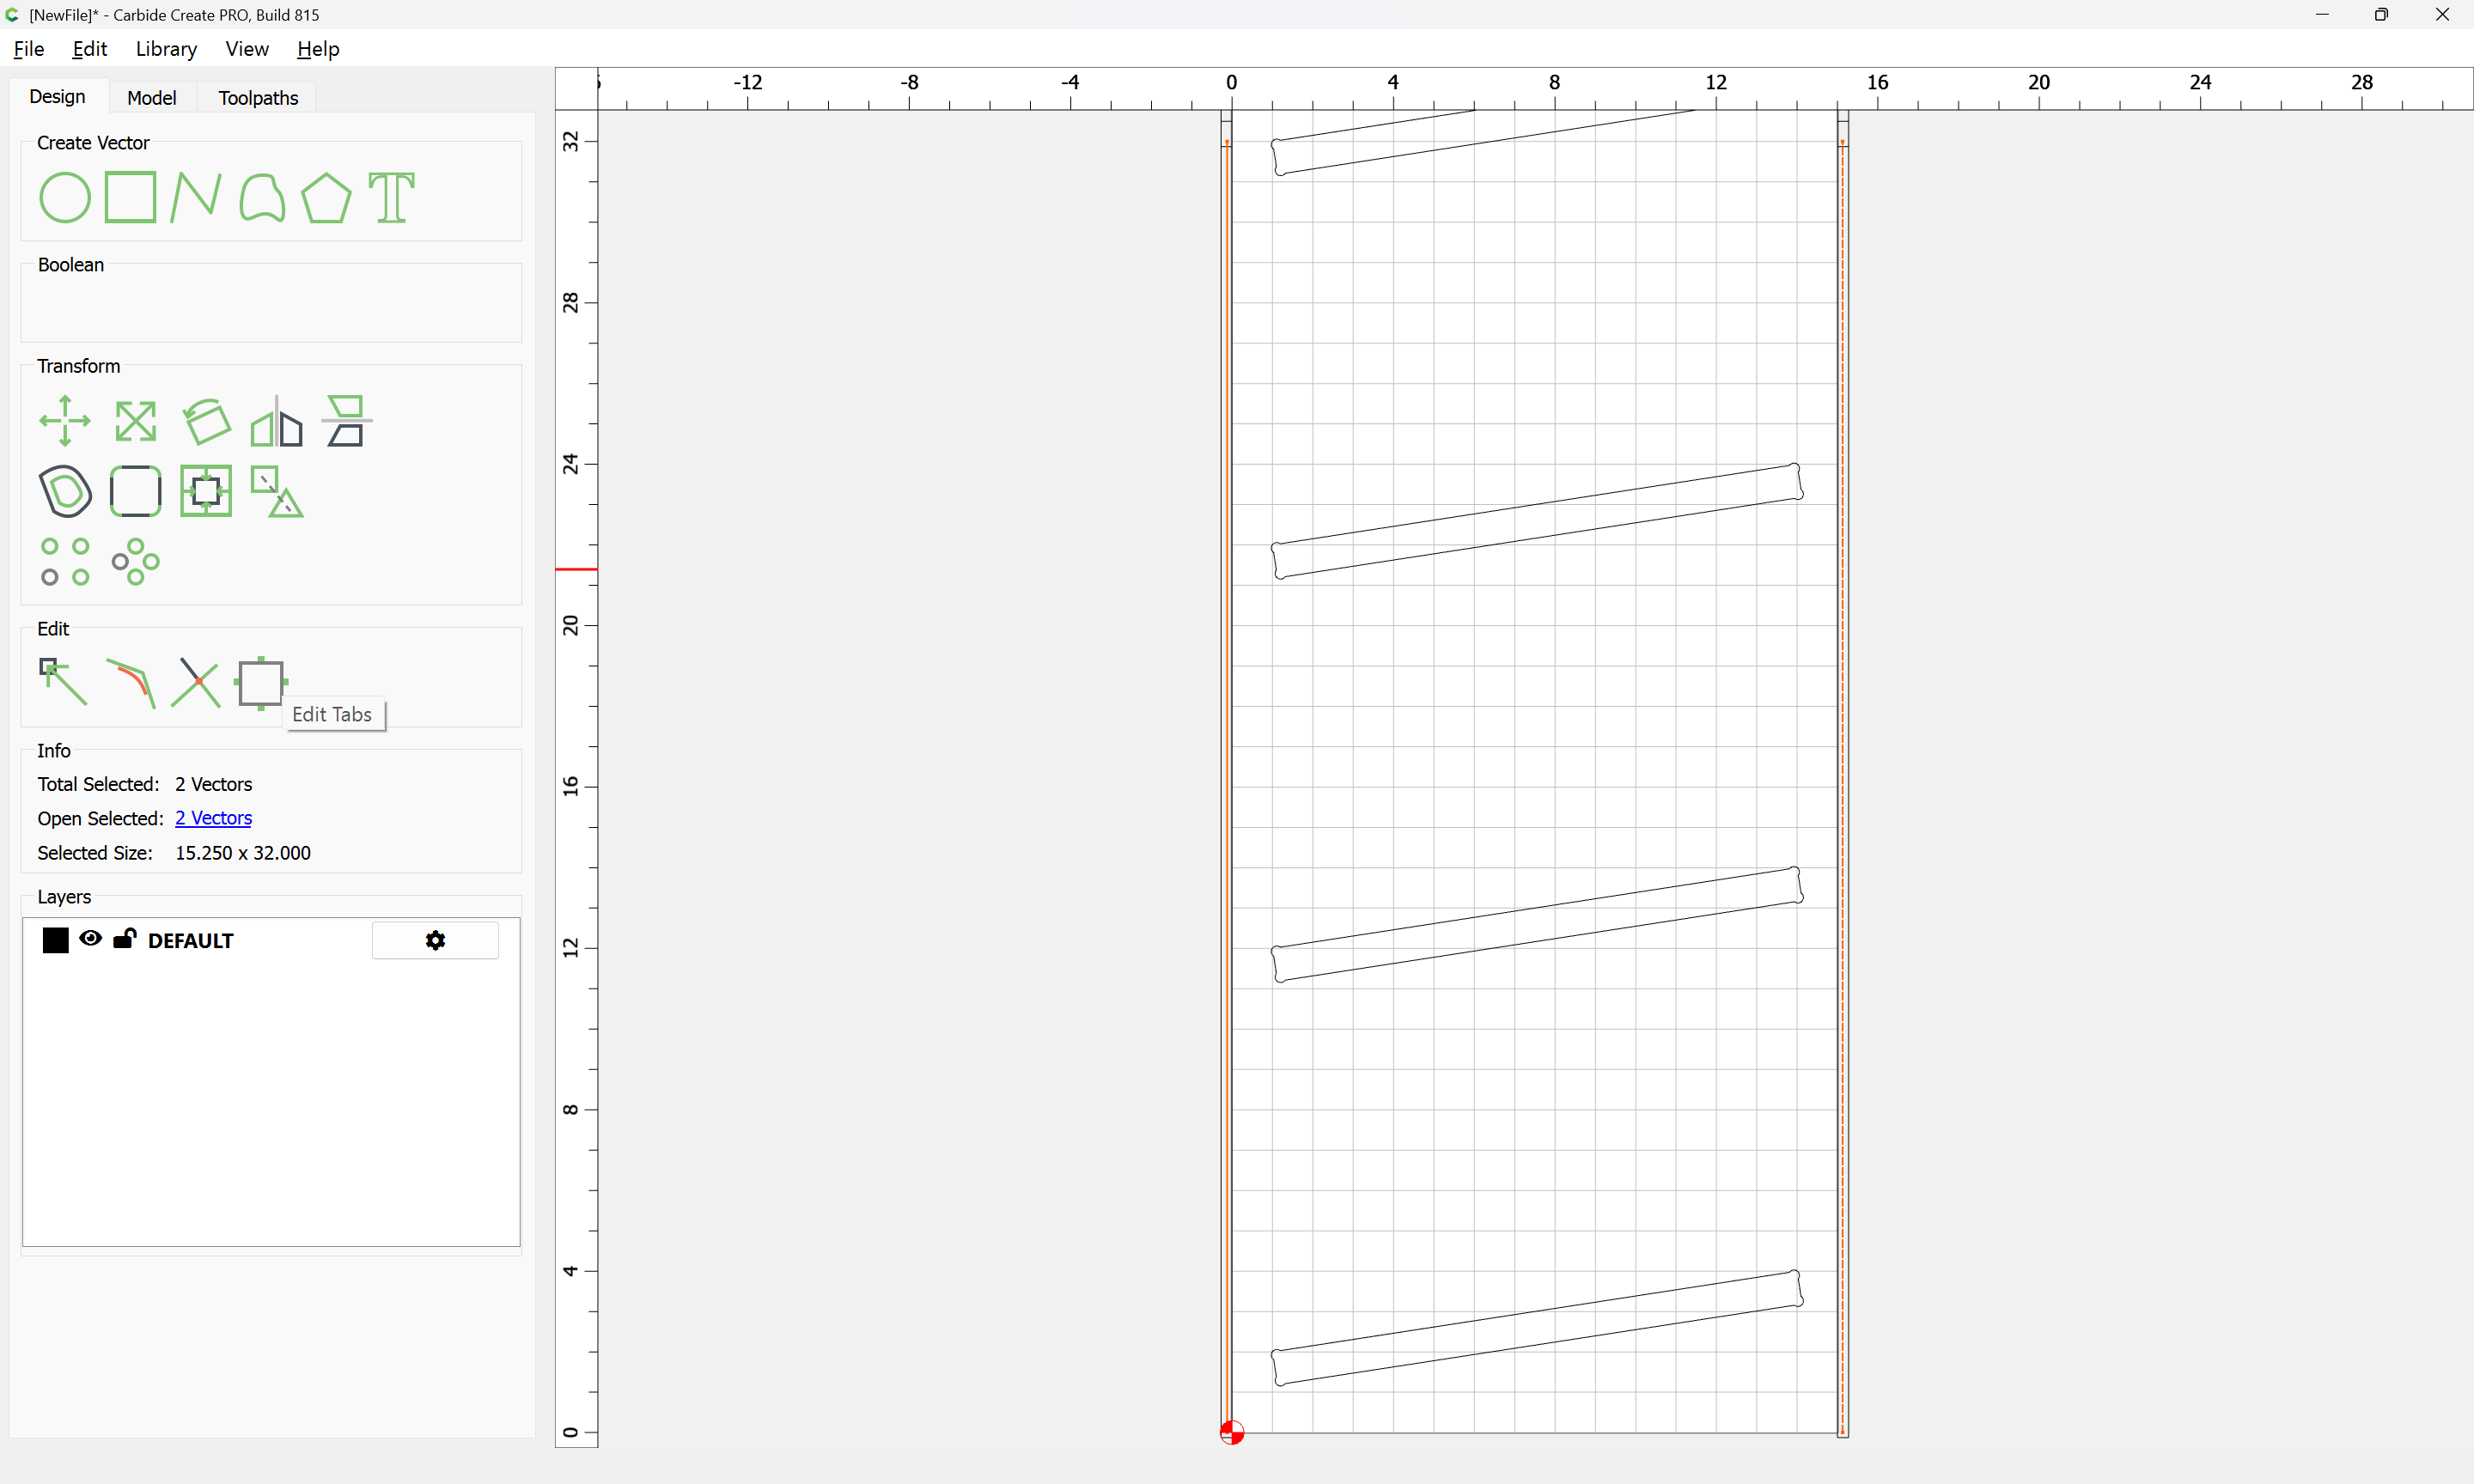Image resolution: width=2474 pixels, height=1484 pixels.
Task: Open the Edit menu
Action: point(90,49)
